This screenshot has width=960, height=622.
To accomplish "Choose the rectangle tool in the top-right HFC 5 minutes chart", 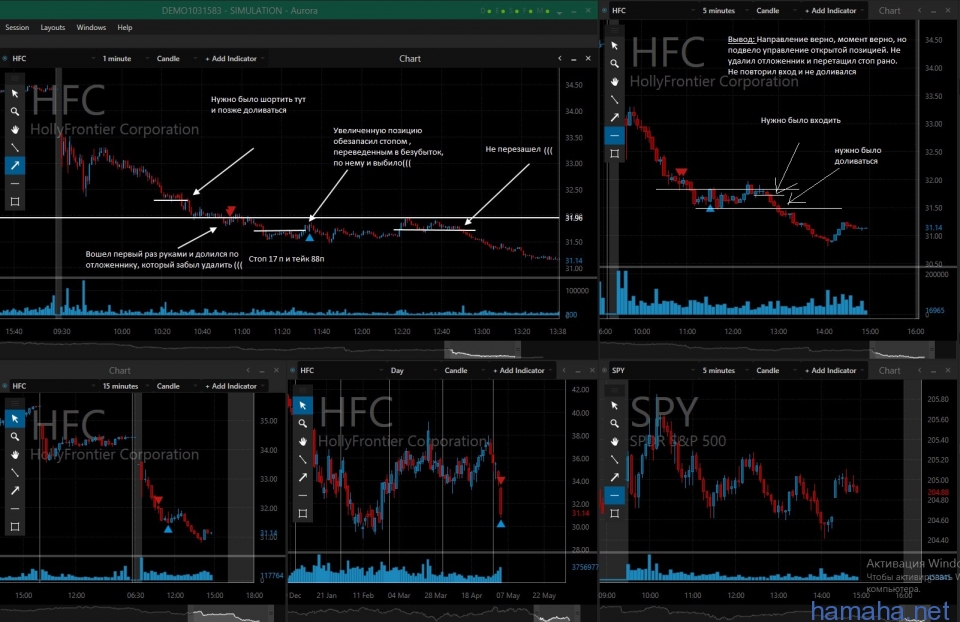I will 614,154.
